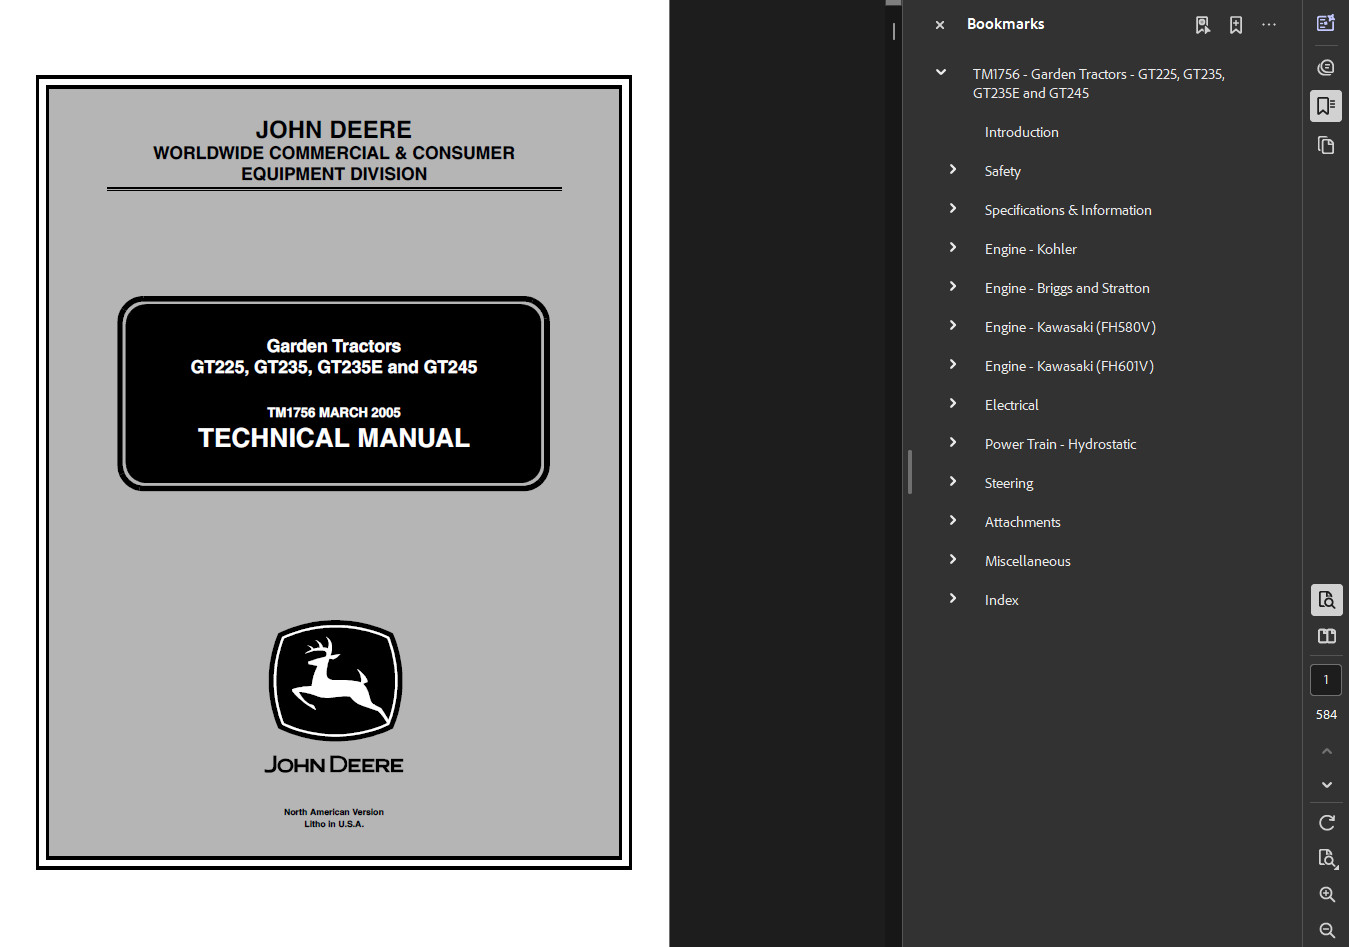Collapse the TM1756 root bookmark

(941, 72)
